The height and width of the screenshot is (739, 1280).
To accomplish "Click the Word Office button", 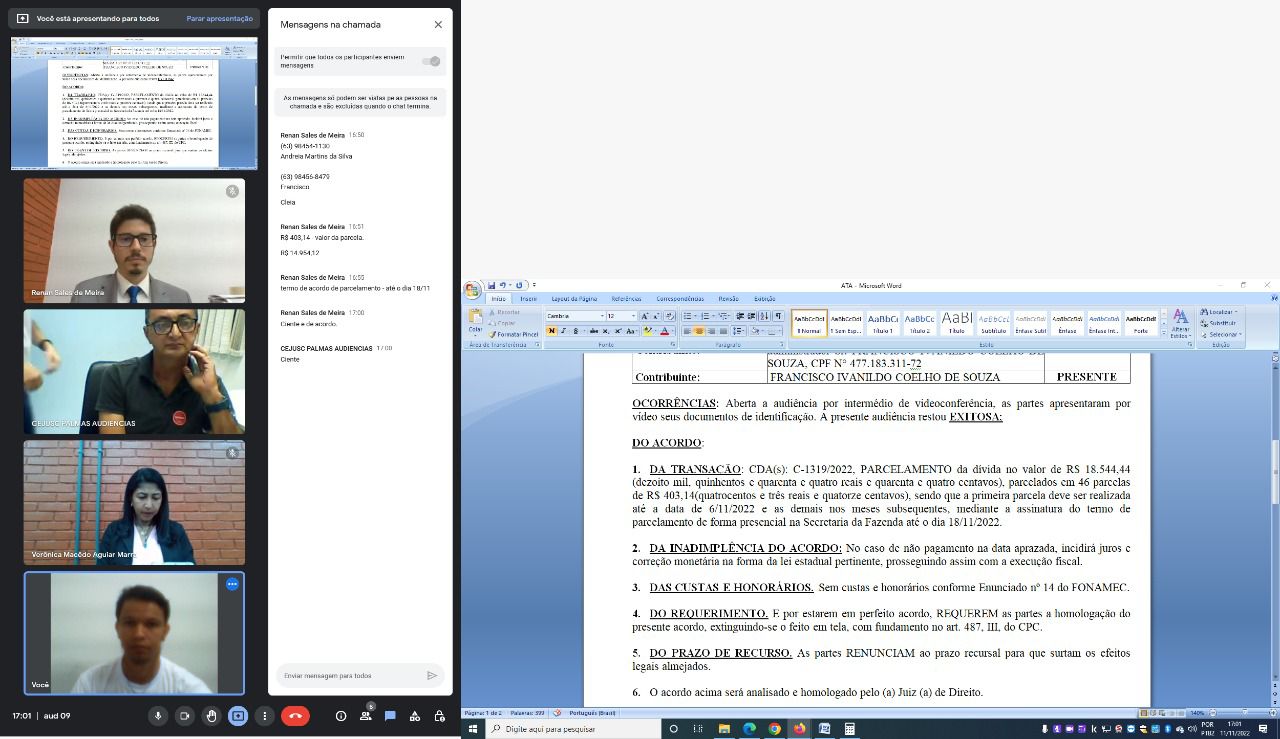I will click(x=472, y=291).
